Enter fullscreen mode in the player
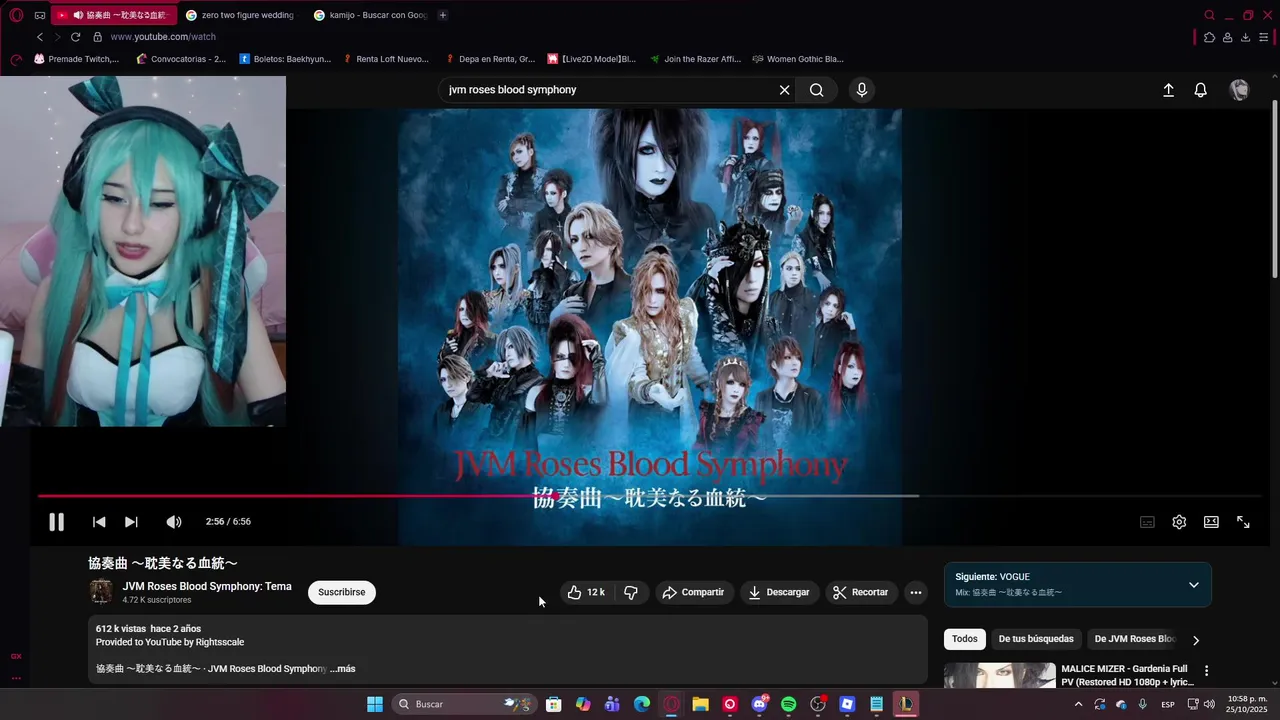1280x720 pixels. 1243,522
